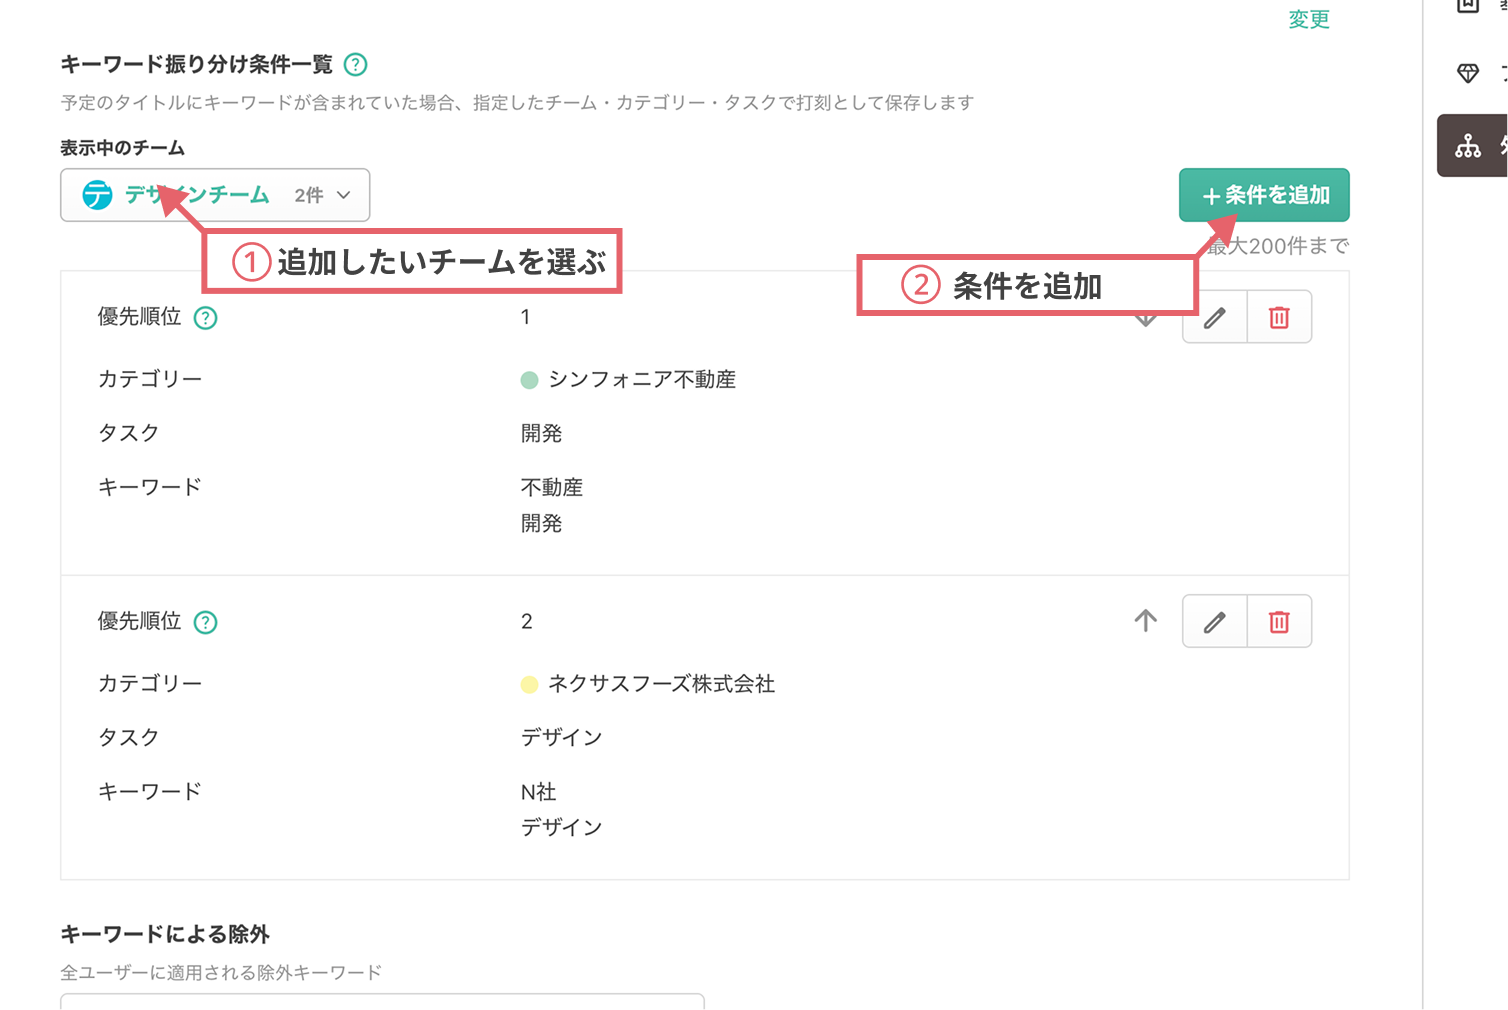Image resolution: width=1508 pixels, height=1010 pixels.
Task: Edit the priority 2 condition with the pencil icon
Action: pos(1214,621)
